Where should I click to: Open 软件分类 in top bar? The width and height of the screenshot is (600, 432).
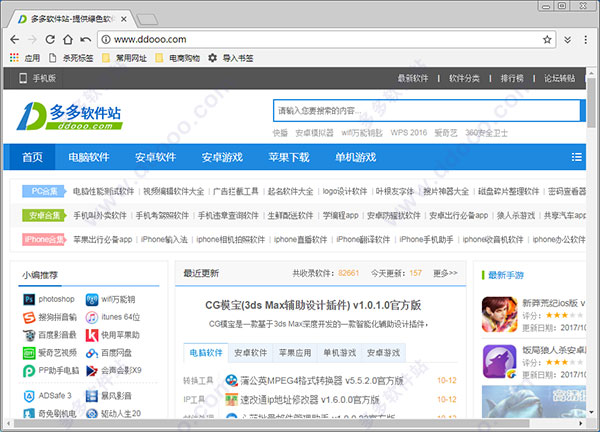point(464,78)
